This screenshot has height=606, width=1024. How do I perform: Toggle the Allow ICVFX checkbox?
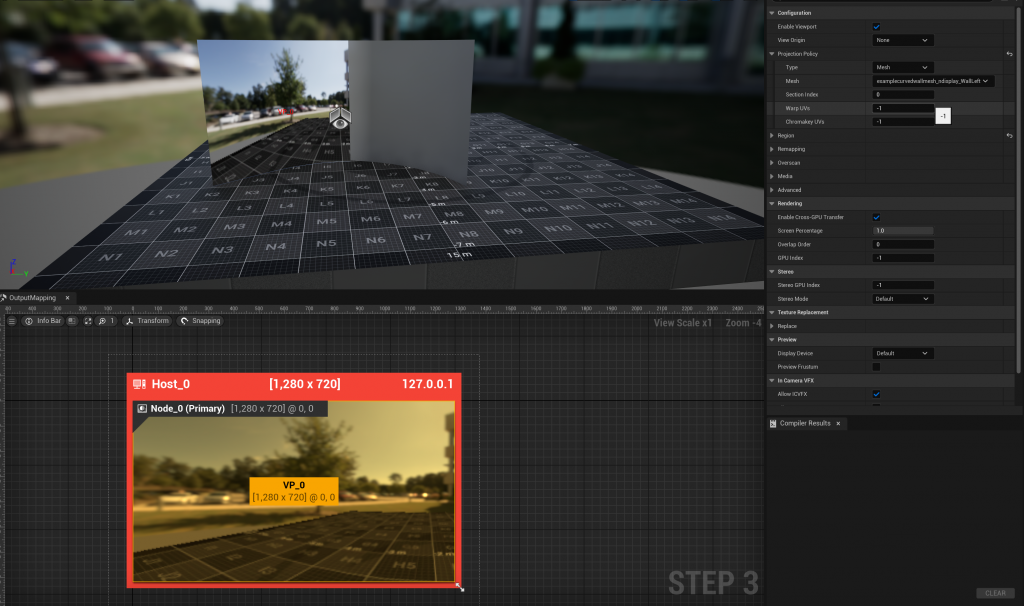[876, 394]
